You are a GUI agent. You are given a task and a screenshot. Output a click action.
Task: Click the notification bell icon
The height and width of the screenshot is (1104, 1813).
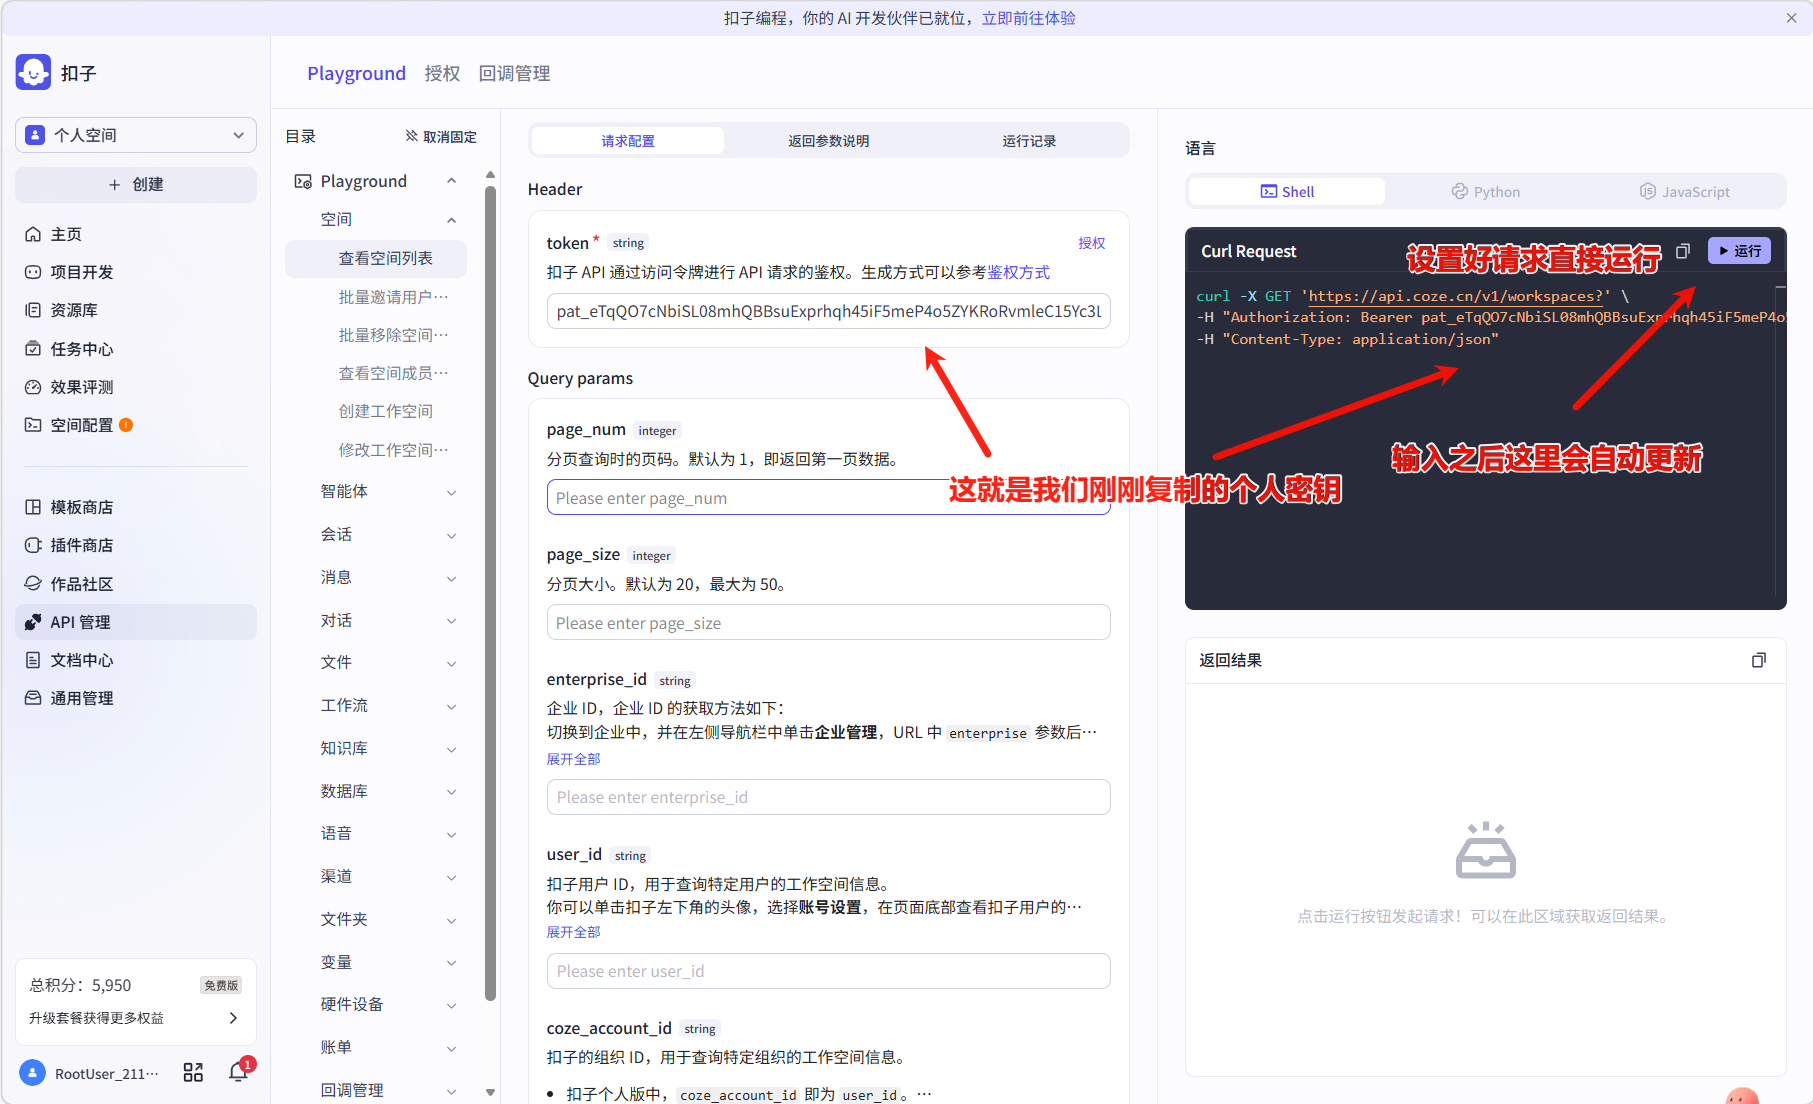pos(238,1072)
